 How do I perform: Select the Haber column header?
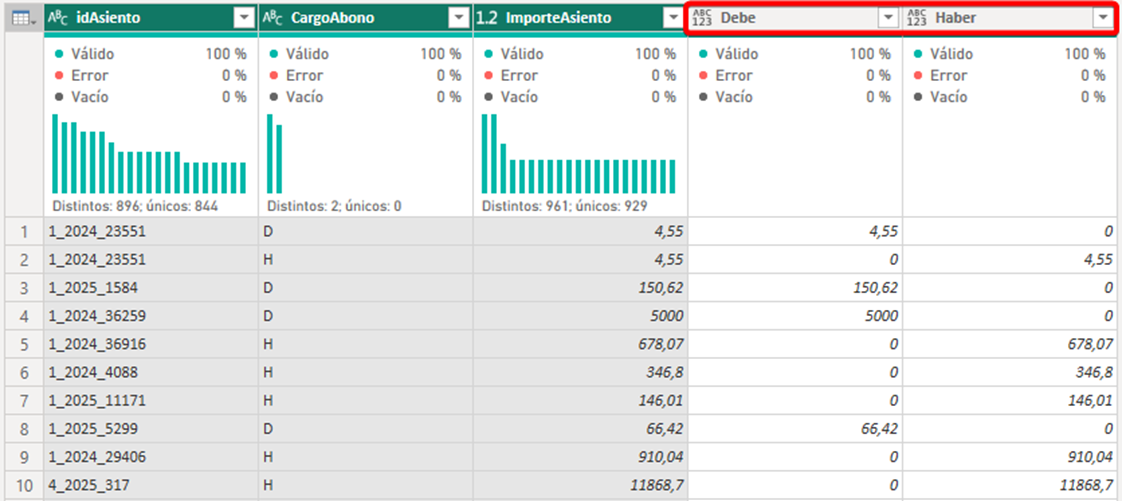[1005, 18]
